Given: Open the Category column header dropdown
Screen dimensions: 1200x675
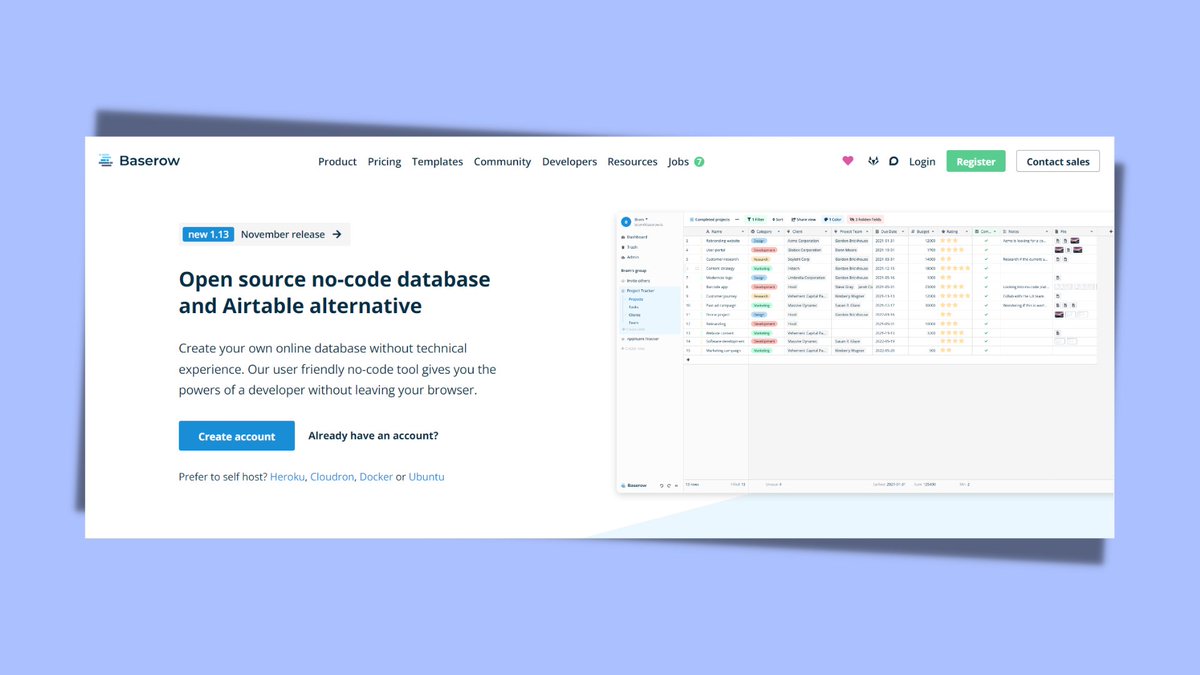Looking at the screenshot, I should point(779,231).
